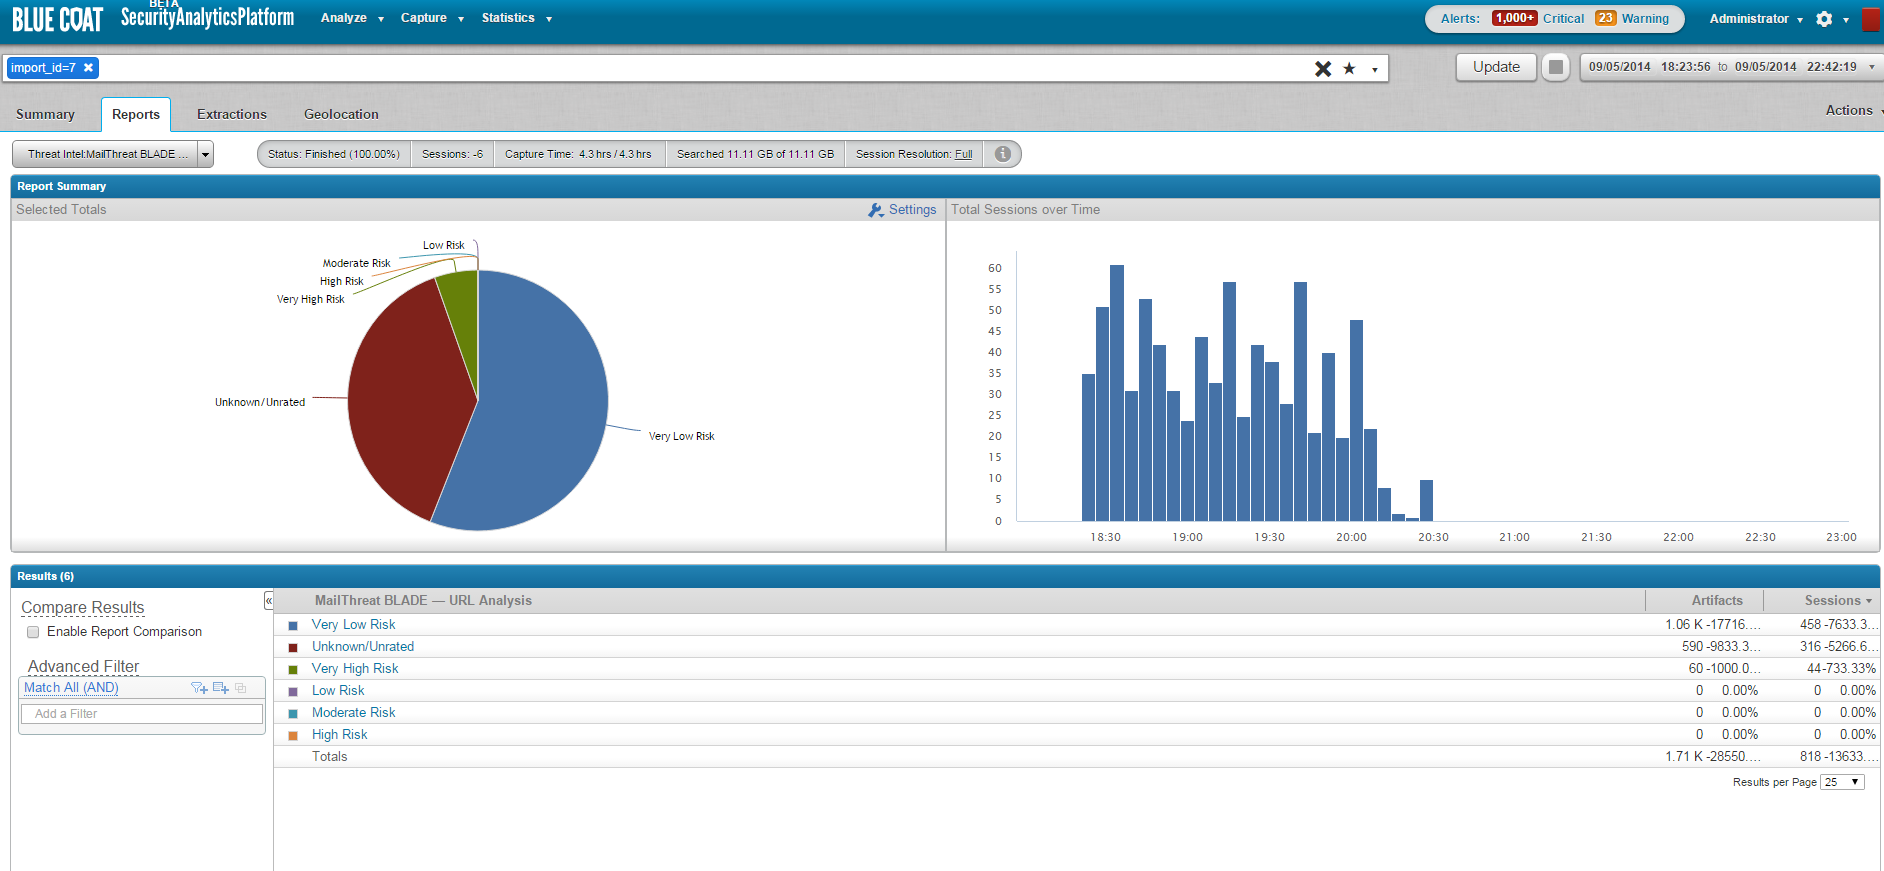The image size is (1884, 871).
Task: Click the wrench Settings icon in Selected Totals
Action: [x=876, y=210]
